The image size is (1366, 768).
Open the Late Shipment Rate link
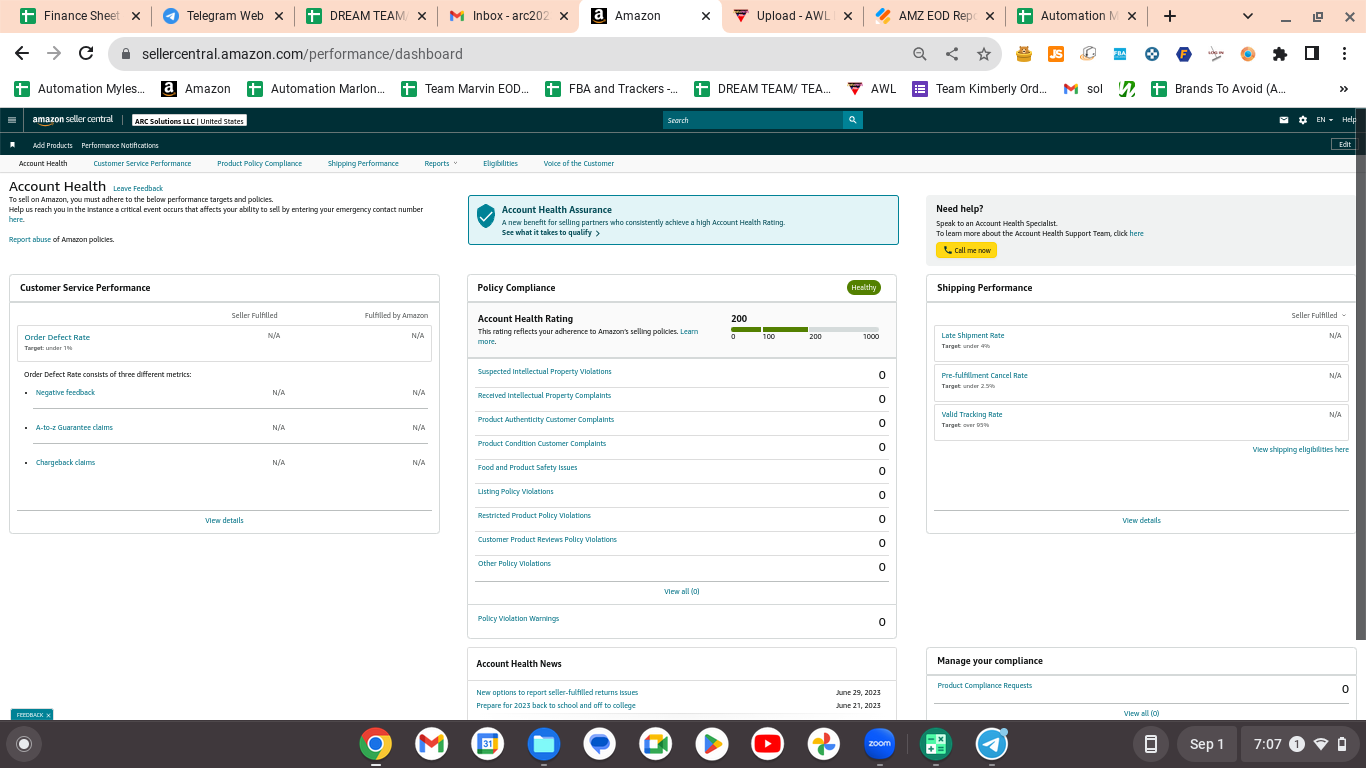click(x=973, y=335)
